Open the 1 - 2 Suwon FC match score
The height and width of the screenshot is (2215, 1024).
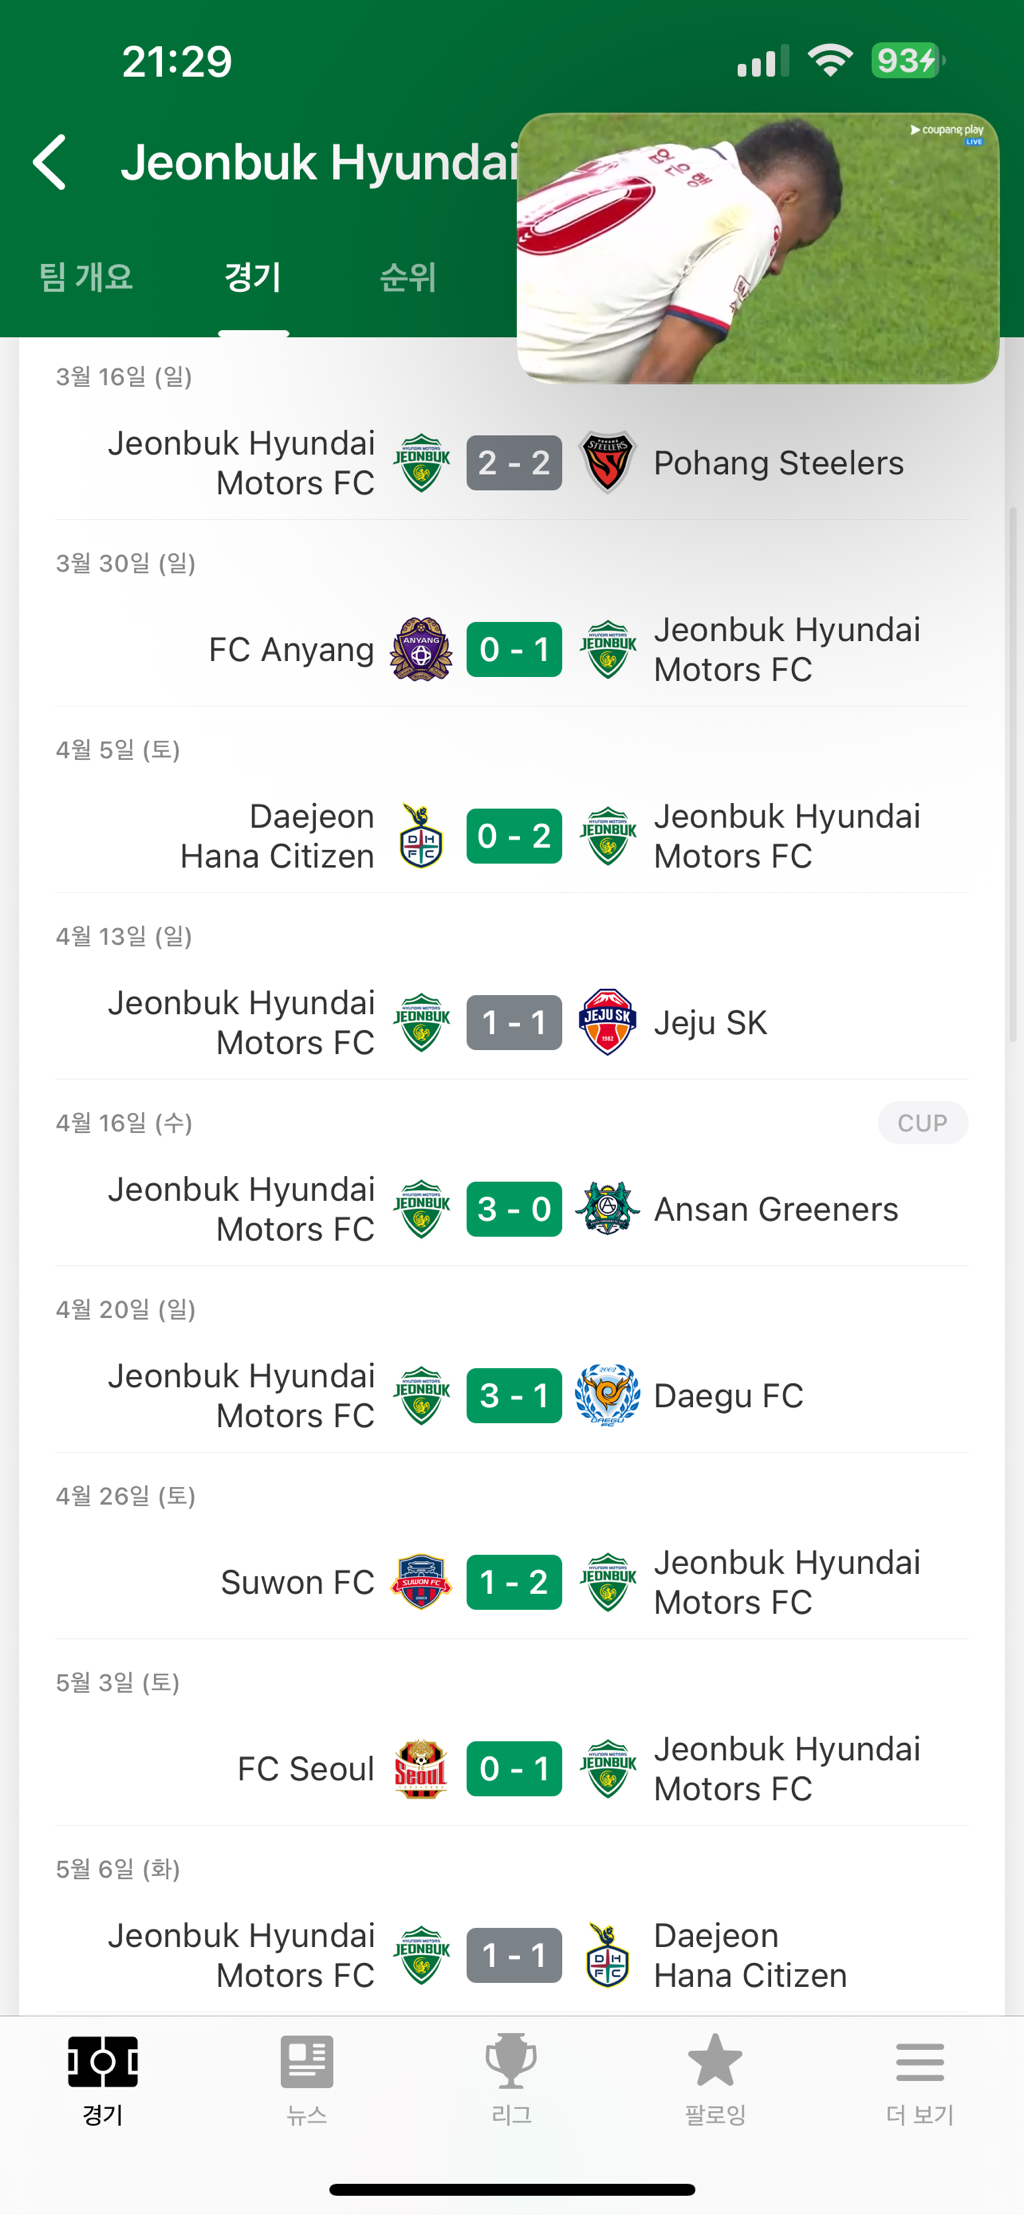coord(514,1582)
